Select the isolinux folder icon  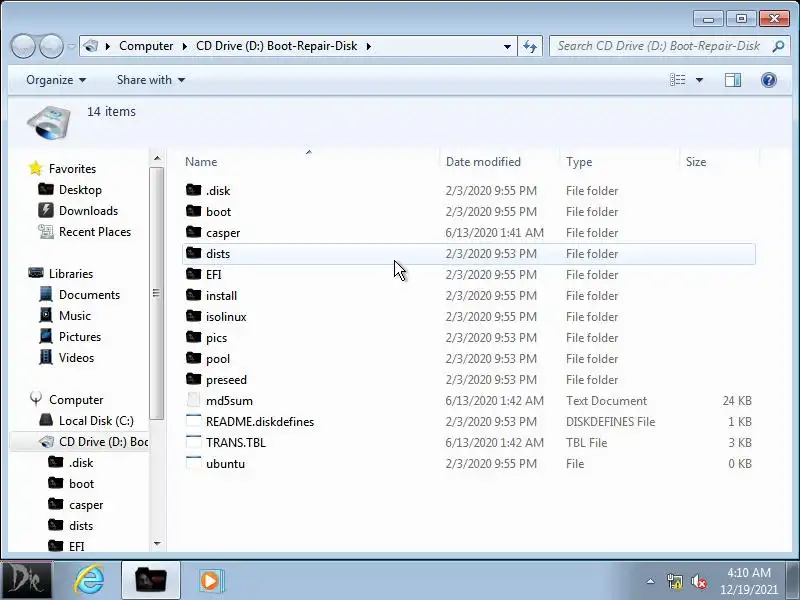(193, 316)
